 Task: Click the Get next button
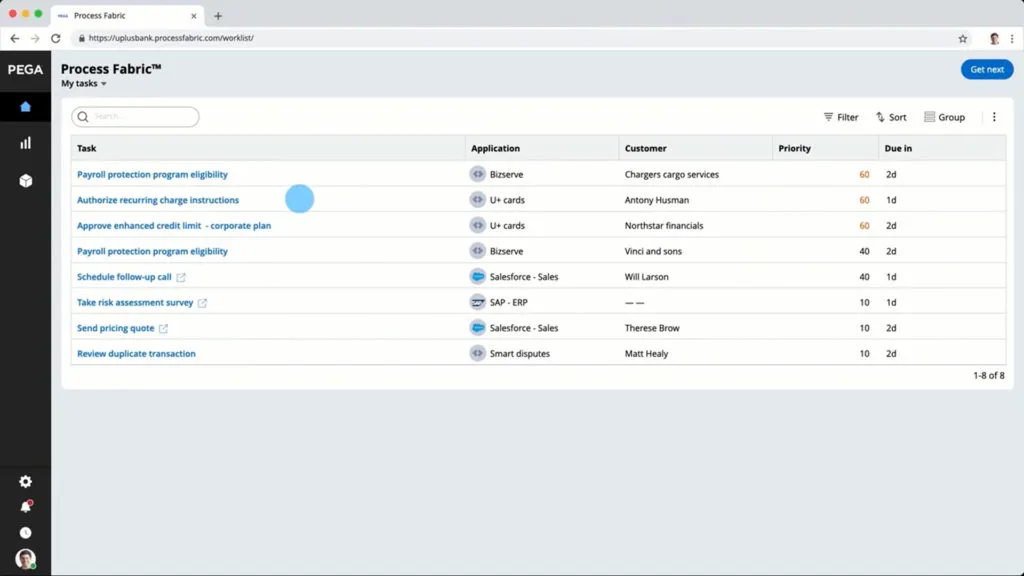click(987, 69)
